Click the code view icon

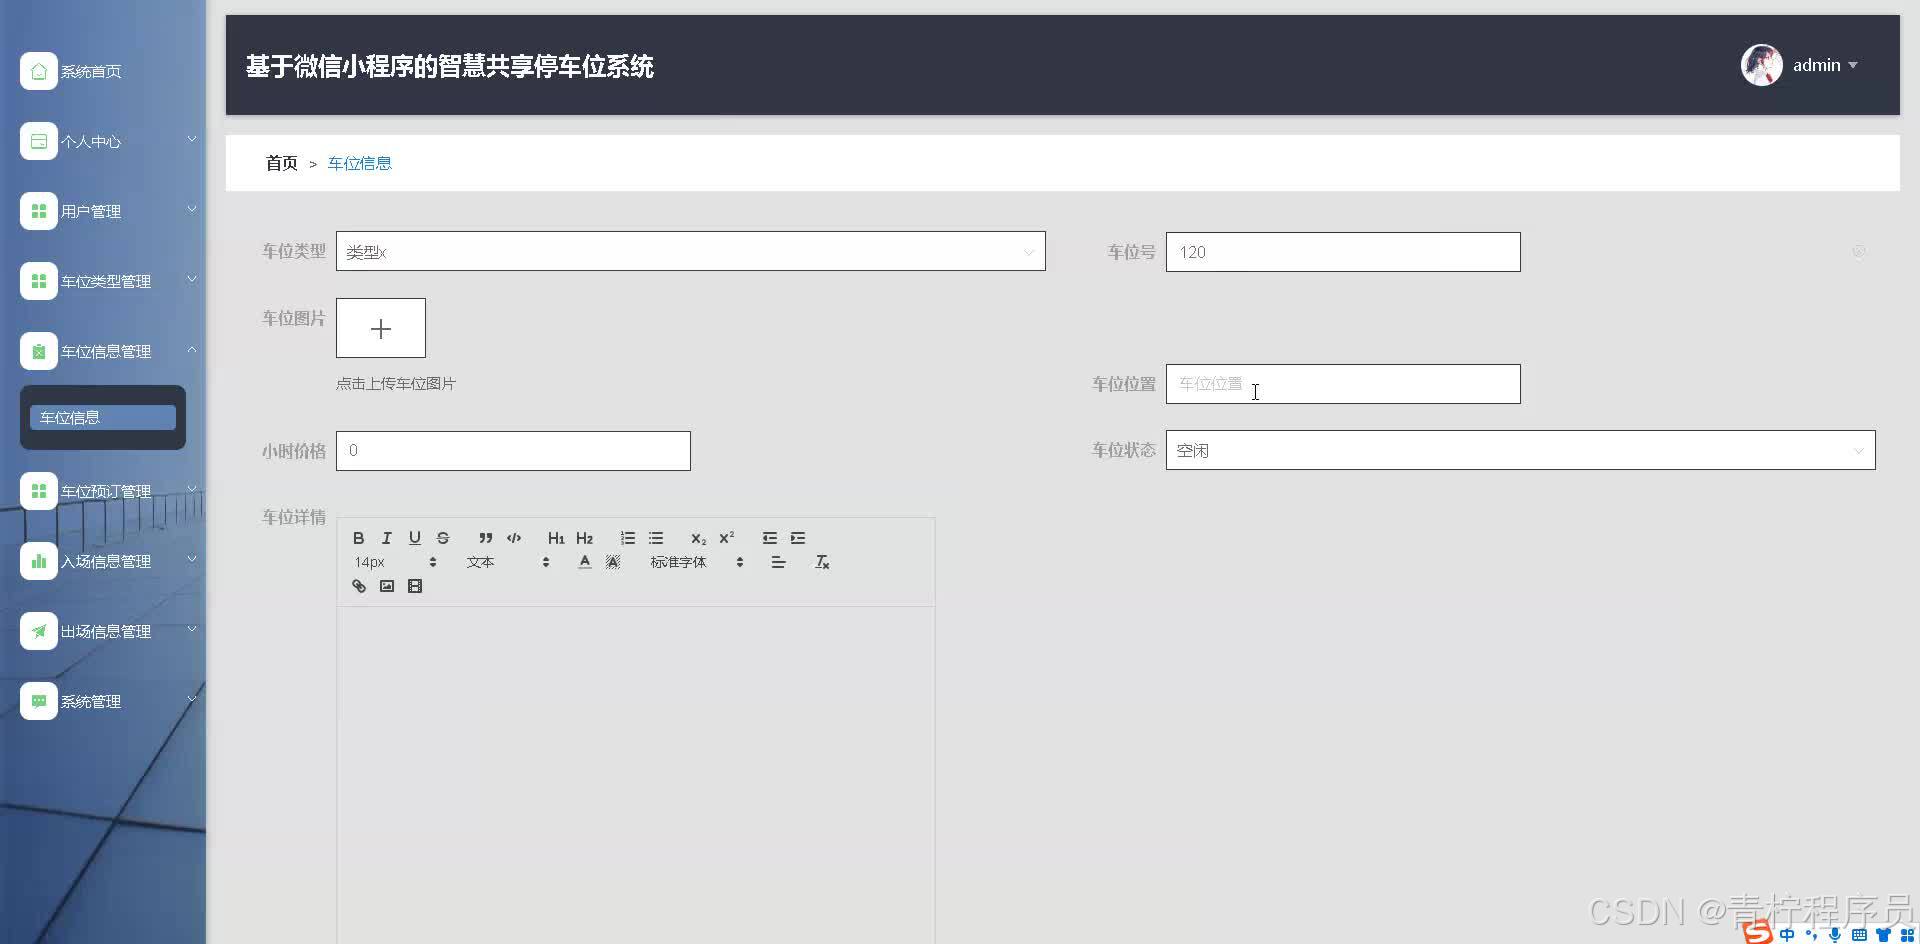coord(514,537)
